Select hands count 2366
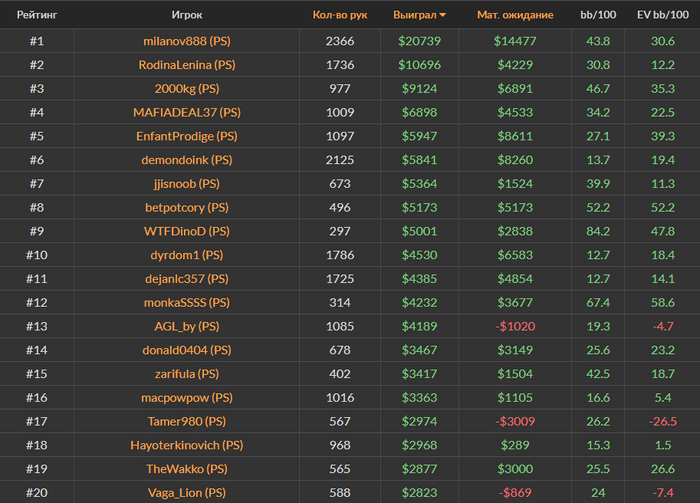 pyautogui.click(x=340, y=41)
